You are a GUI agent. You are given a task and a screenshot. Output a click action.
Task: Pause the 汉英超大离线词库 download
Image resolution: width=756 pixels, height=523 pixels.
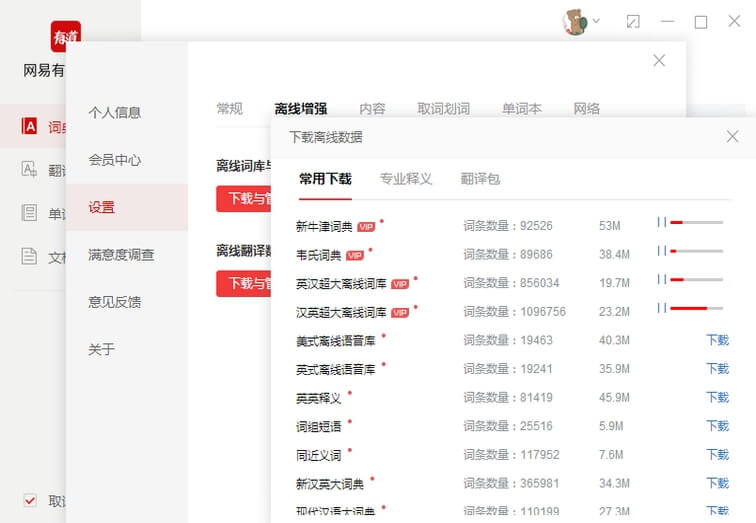[x=661, y=308]
